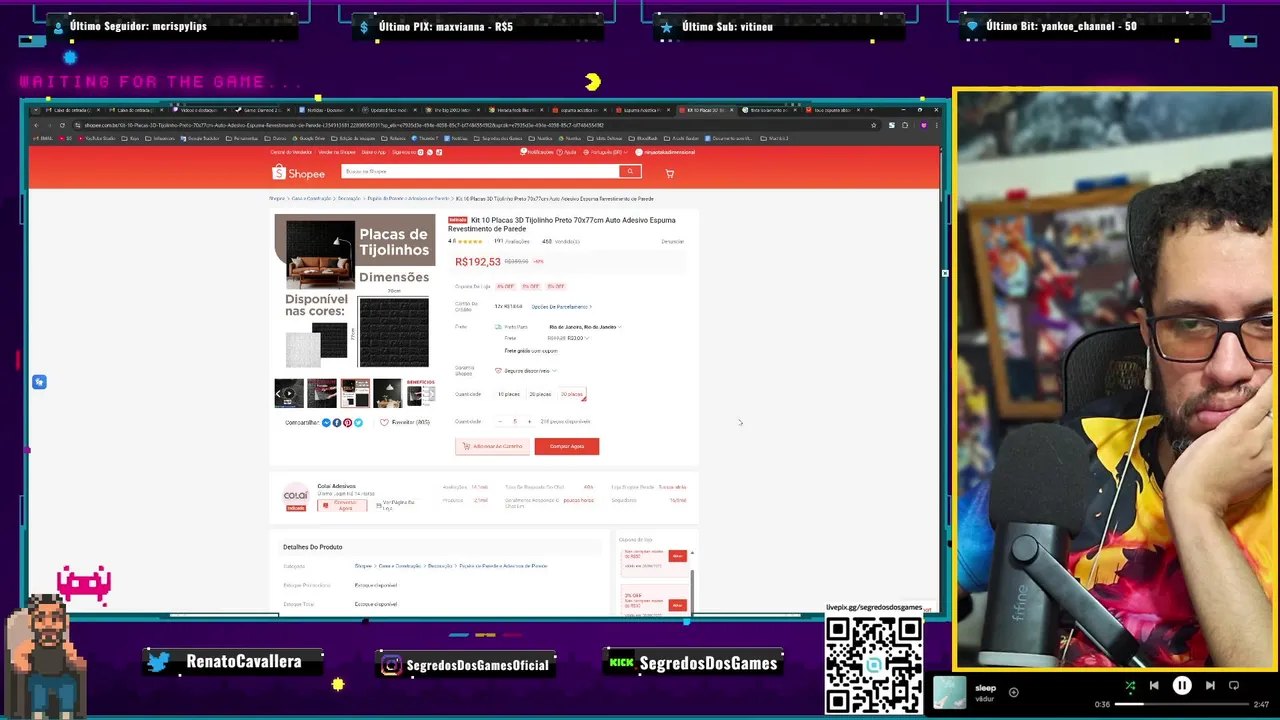The height and width of the screenshot is (720, 1280).
Task: Click the livepix QR code
Action: pos(874,665)
